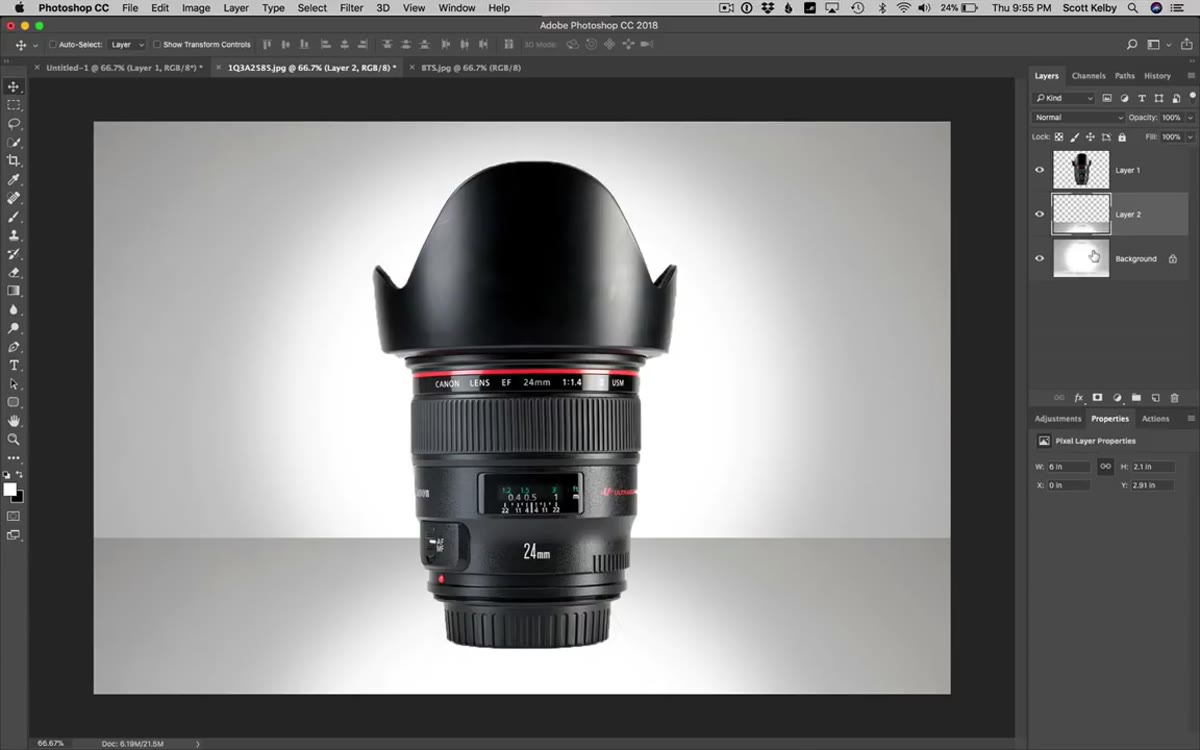Select the Crop tool
The image size is (1200, 750).
pyautogui.click(x=13, y=161)
